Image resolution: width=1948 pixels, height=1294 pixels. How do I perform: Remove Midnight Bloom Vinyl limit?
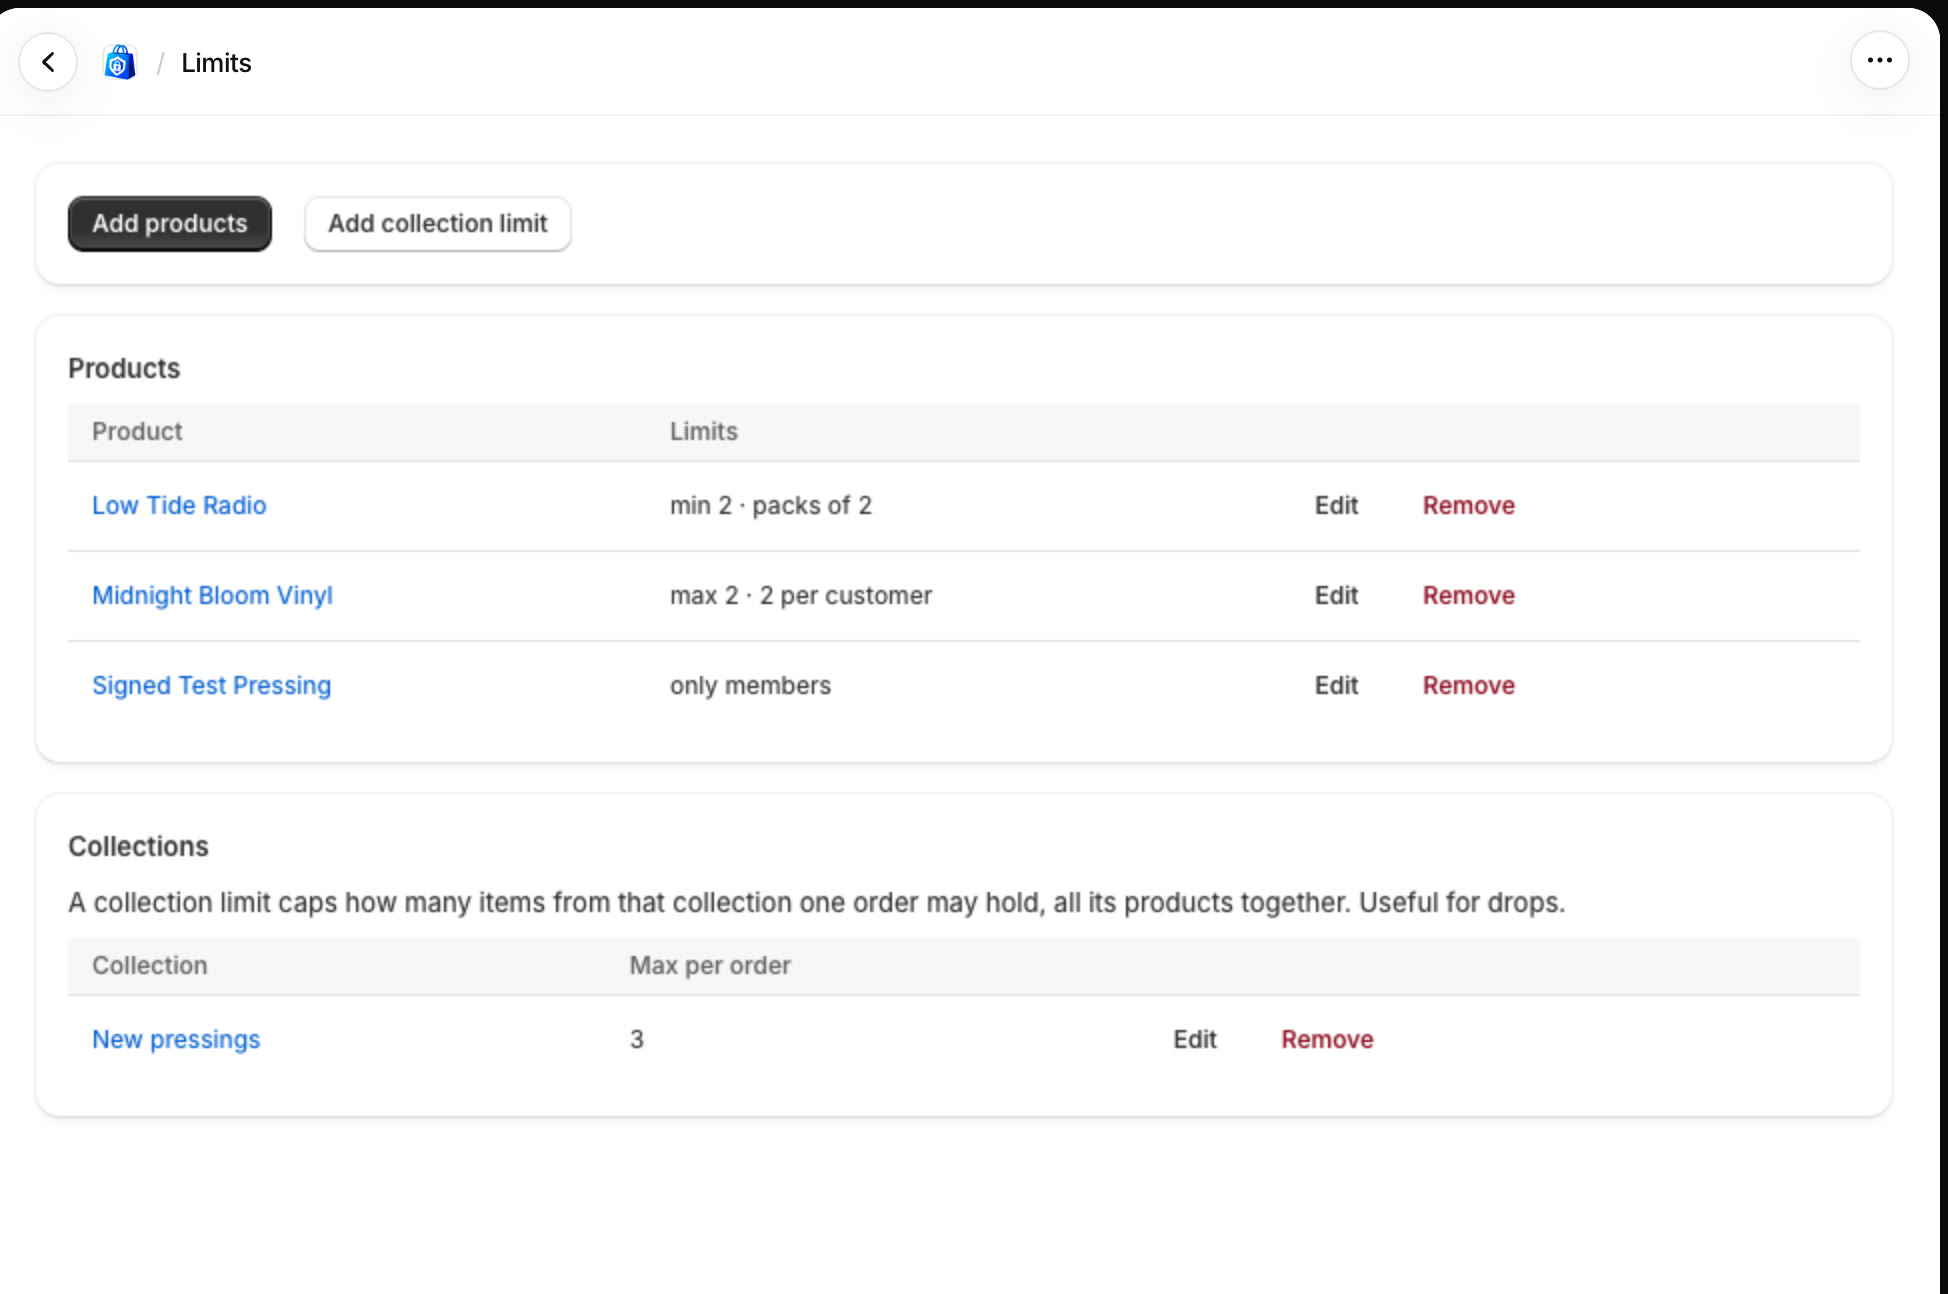tap(1468, 595)
